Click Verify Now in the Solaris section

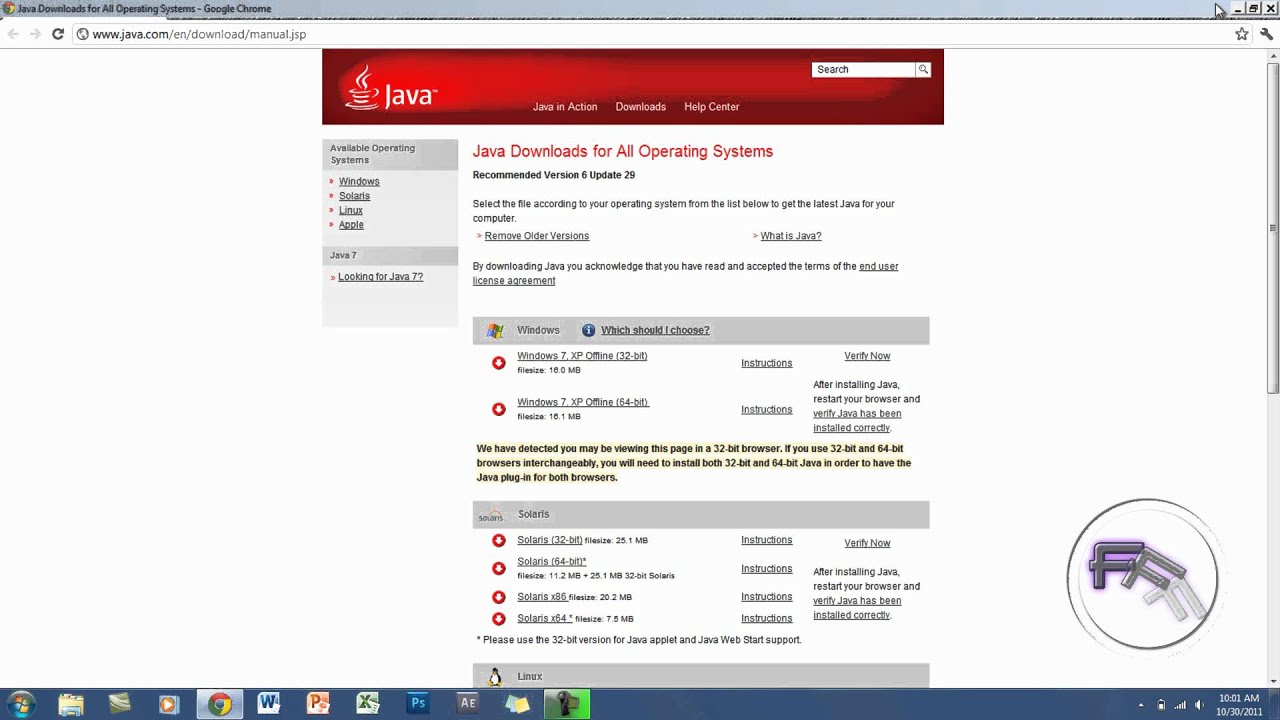click(x=867, y=543)
